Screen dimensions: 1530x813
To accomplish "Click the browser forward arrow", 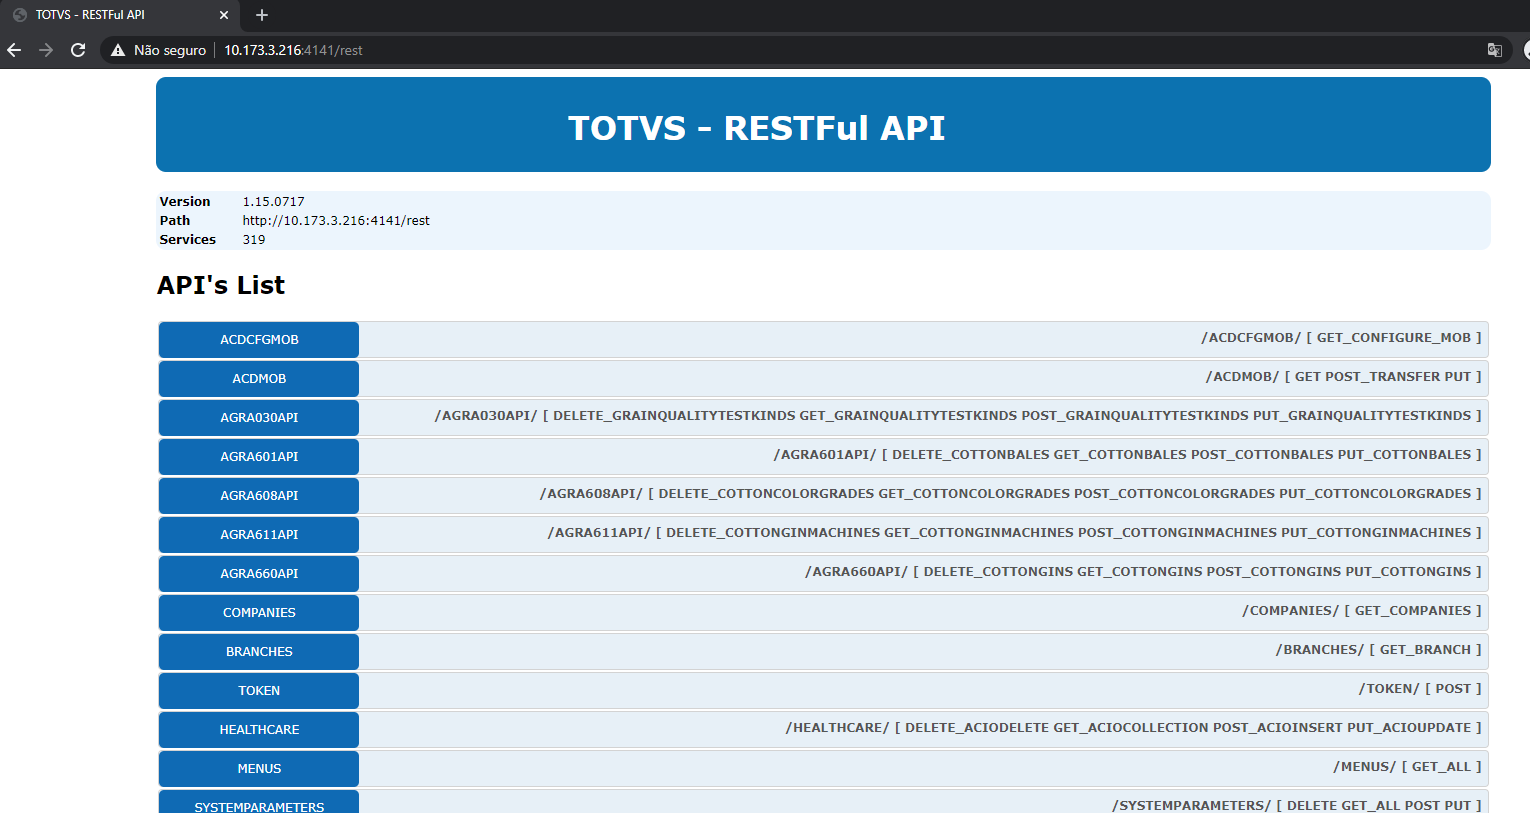I will 46,50.
